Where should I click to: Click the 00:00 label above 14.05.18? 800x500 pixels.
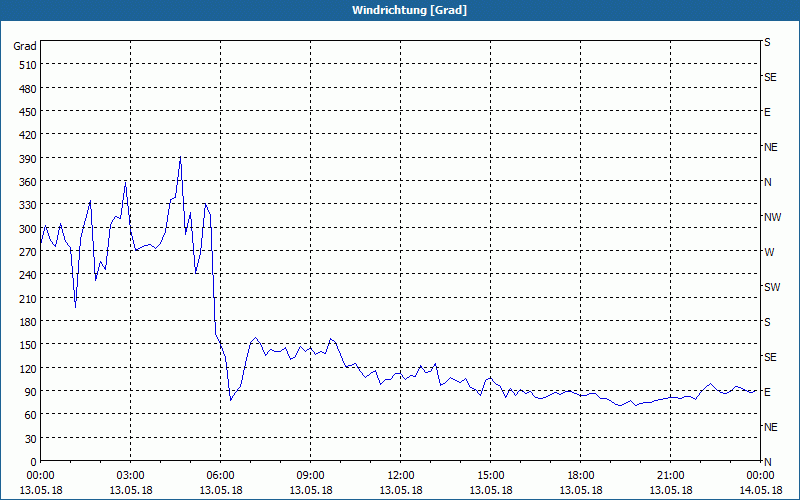click(760, 476)
